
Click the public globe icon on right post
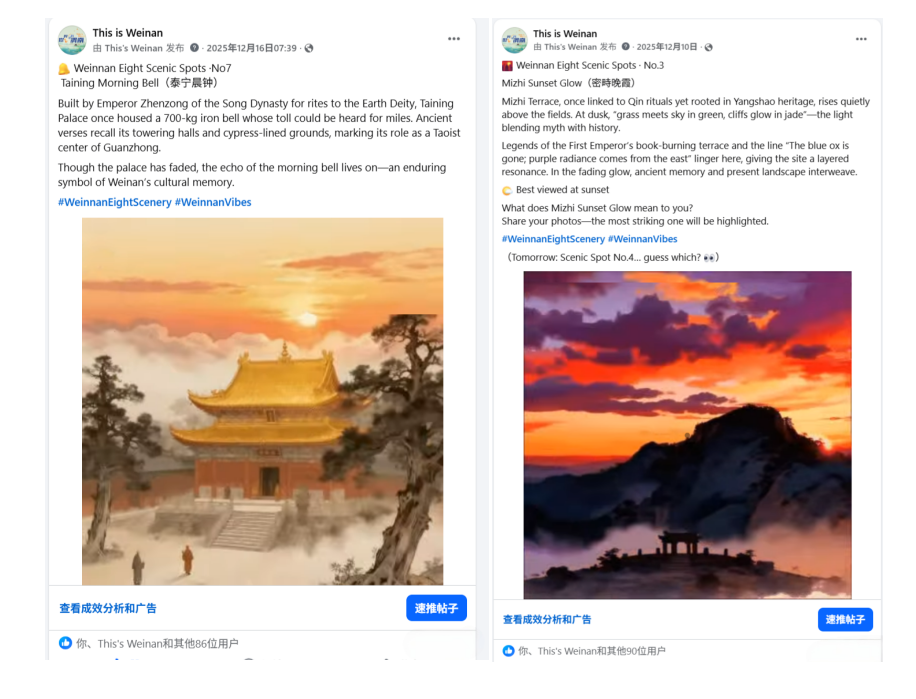pyautogui.click(x=709, y=47)
